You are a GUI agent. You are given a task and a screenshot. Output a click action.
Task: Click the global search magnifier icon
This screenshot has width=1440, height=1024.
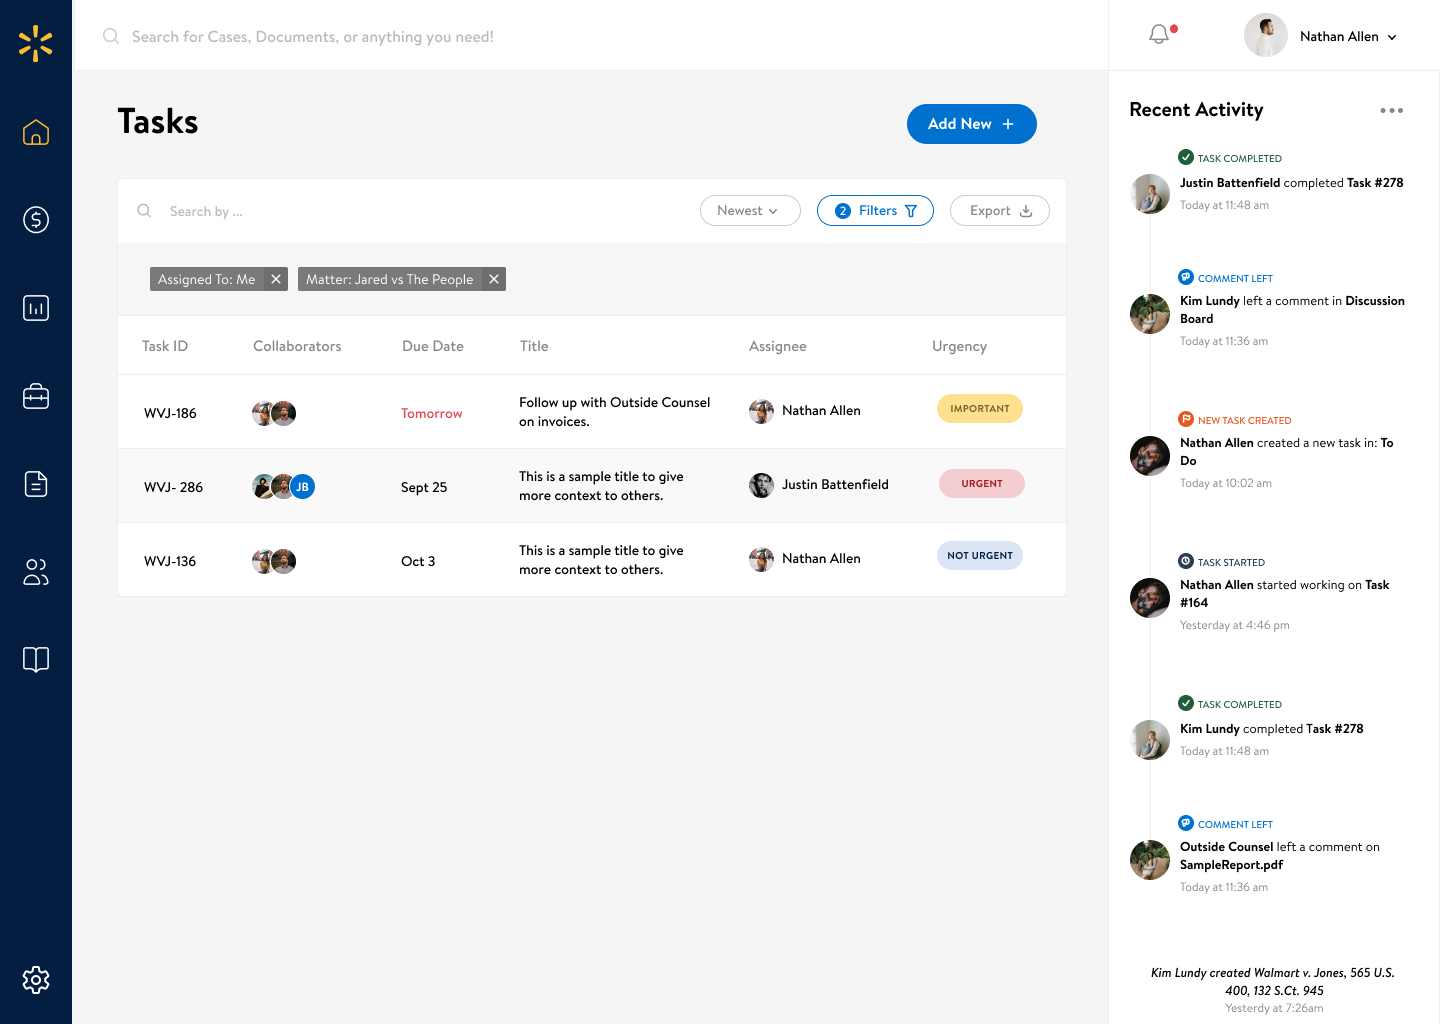tap(111, 36)
